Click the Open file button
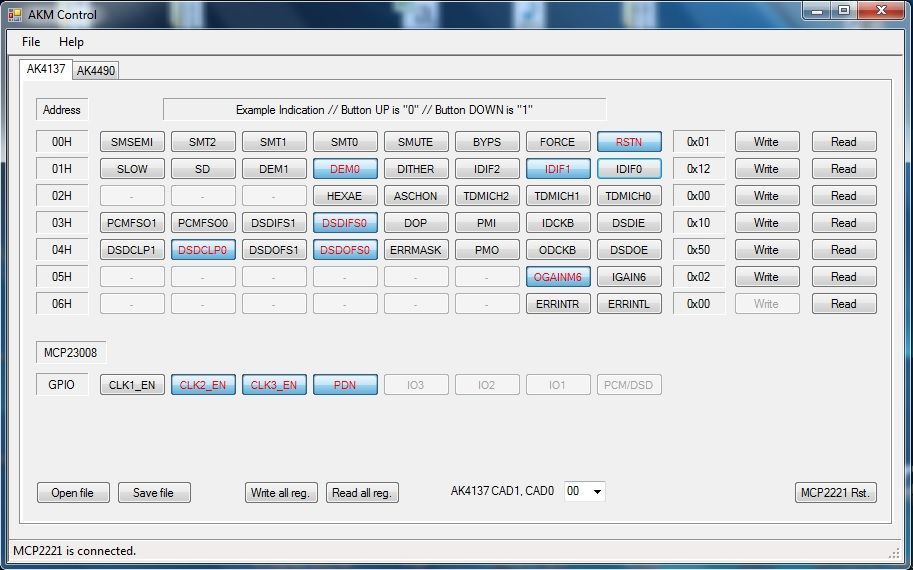Viewport: 913px width, 570px height. pos(73,493)
